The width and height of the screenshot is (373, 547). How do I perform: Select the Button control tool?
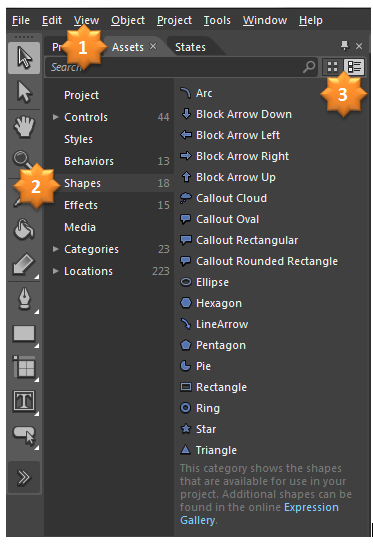point(24,435)
